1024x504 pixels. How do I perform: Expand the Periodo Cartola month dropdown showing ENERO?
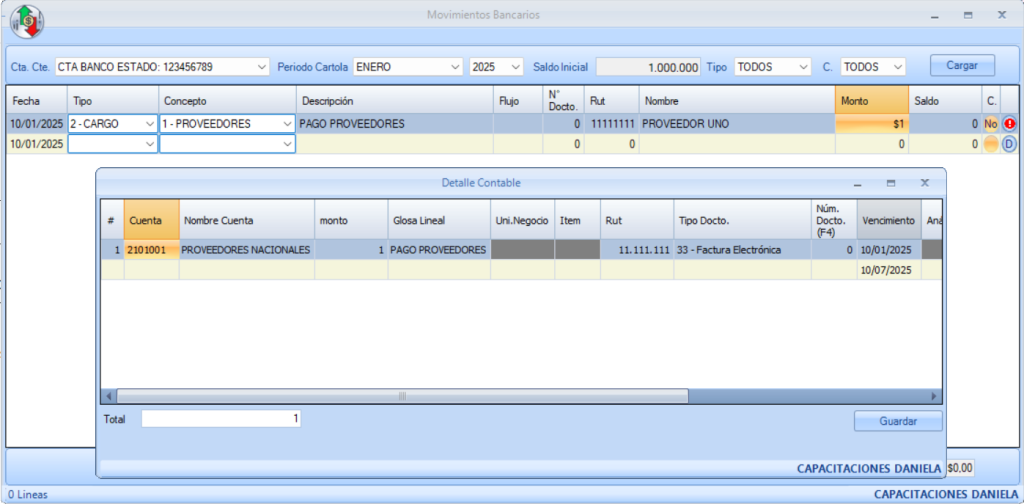click(455, 67)
